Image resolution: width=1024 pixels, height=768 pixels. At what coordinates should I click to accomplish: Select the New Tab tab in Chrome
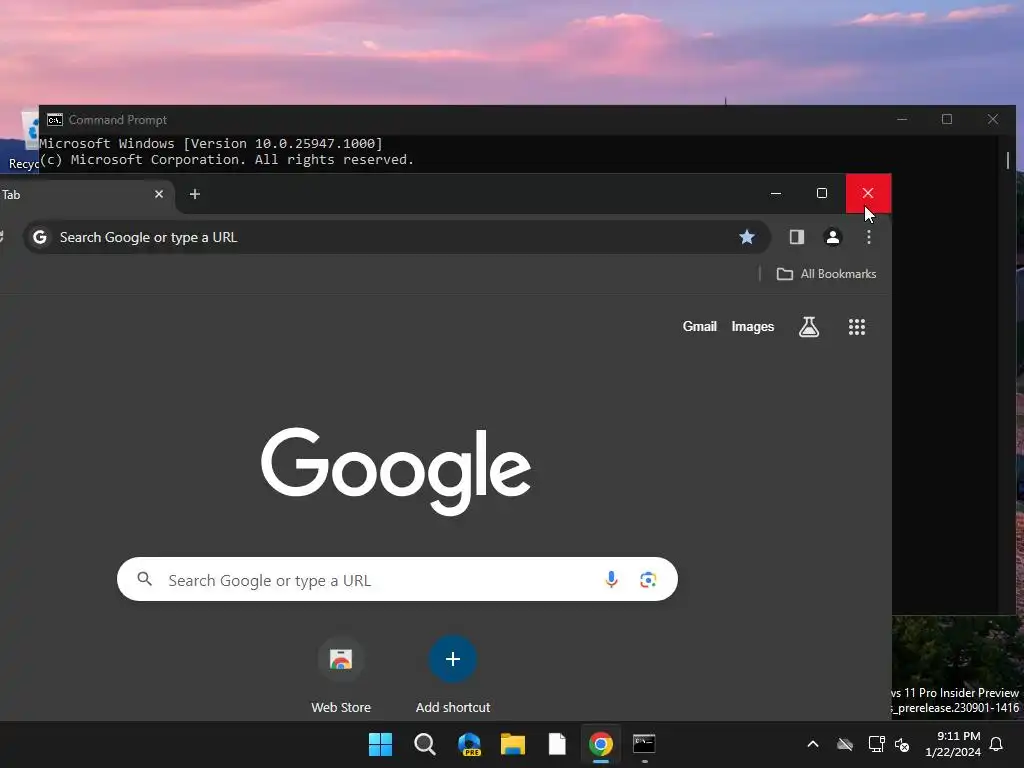[x=85, y=195]
